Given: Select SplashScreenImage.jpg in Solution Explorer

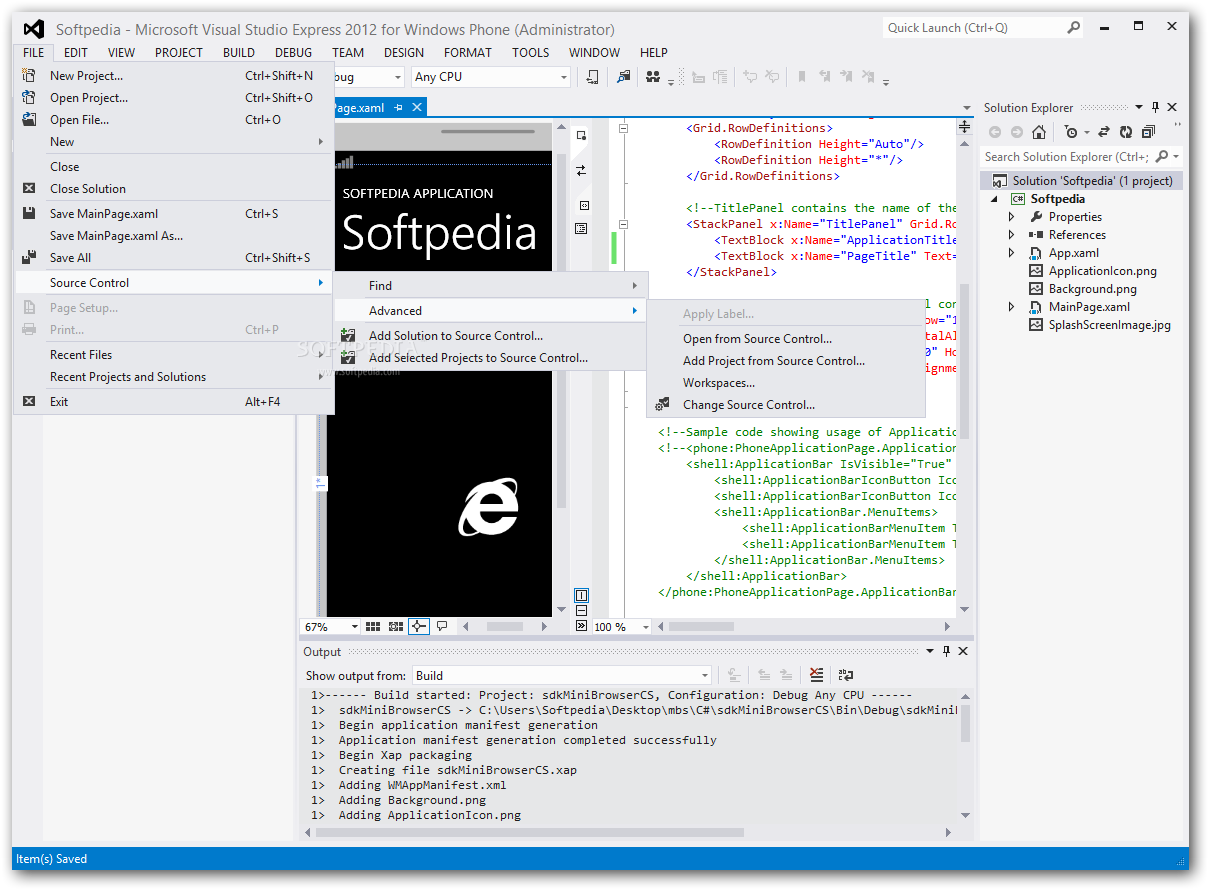Looking at the screenshot, I should [x=1109, y=325].
